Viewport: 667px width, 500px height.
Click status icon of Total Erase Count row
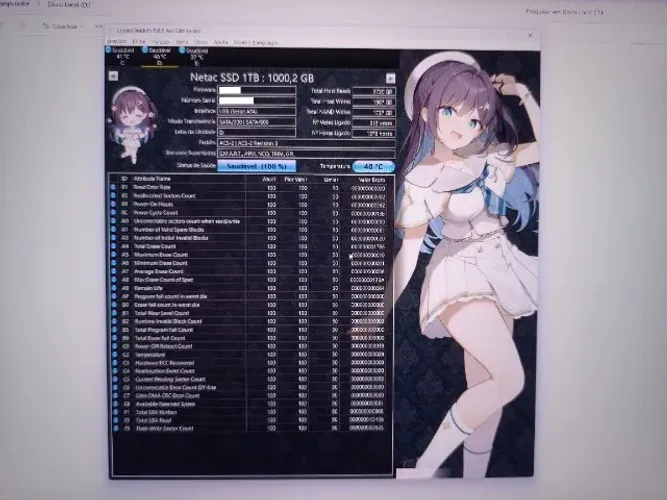click(114, 246)
